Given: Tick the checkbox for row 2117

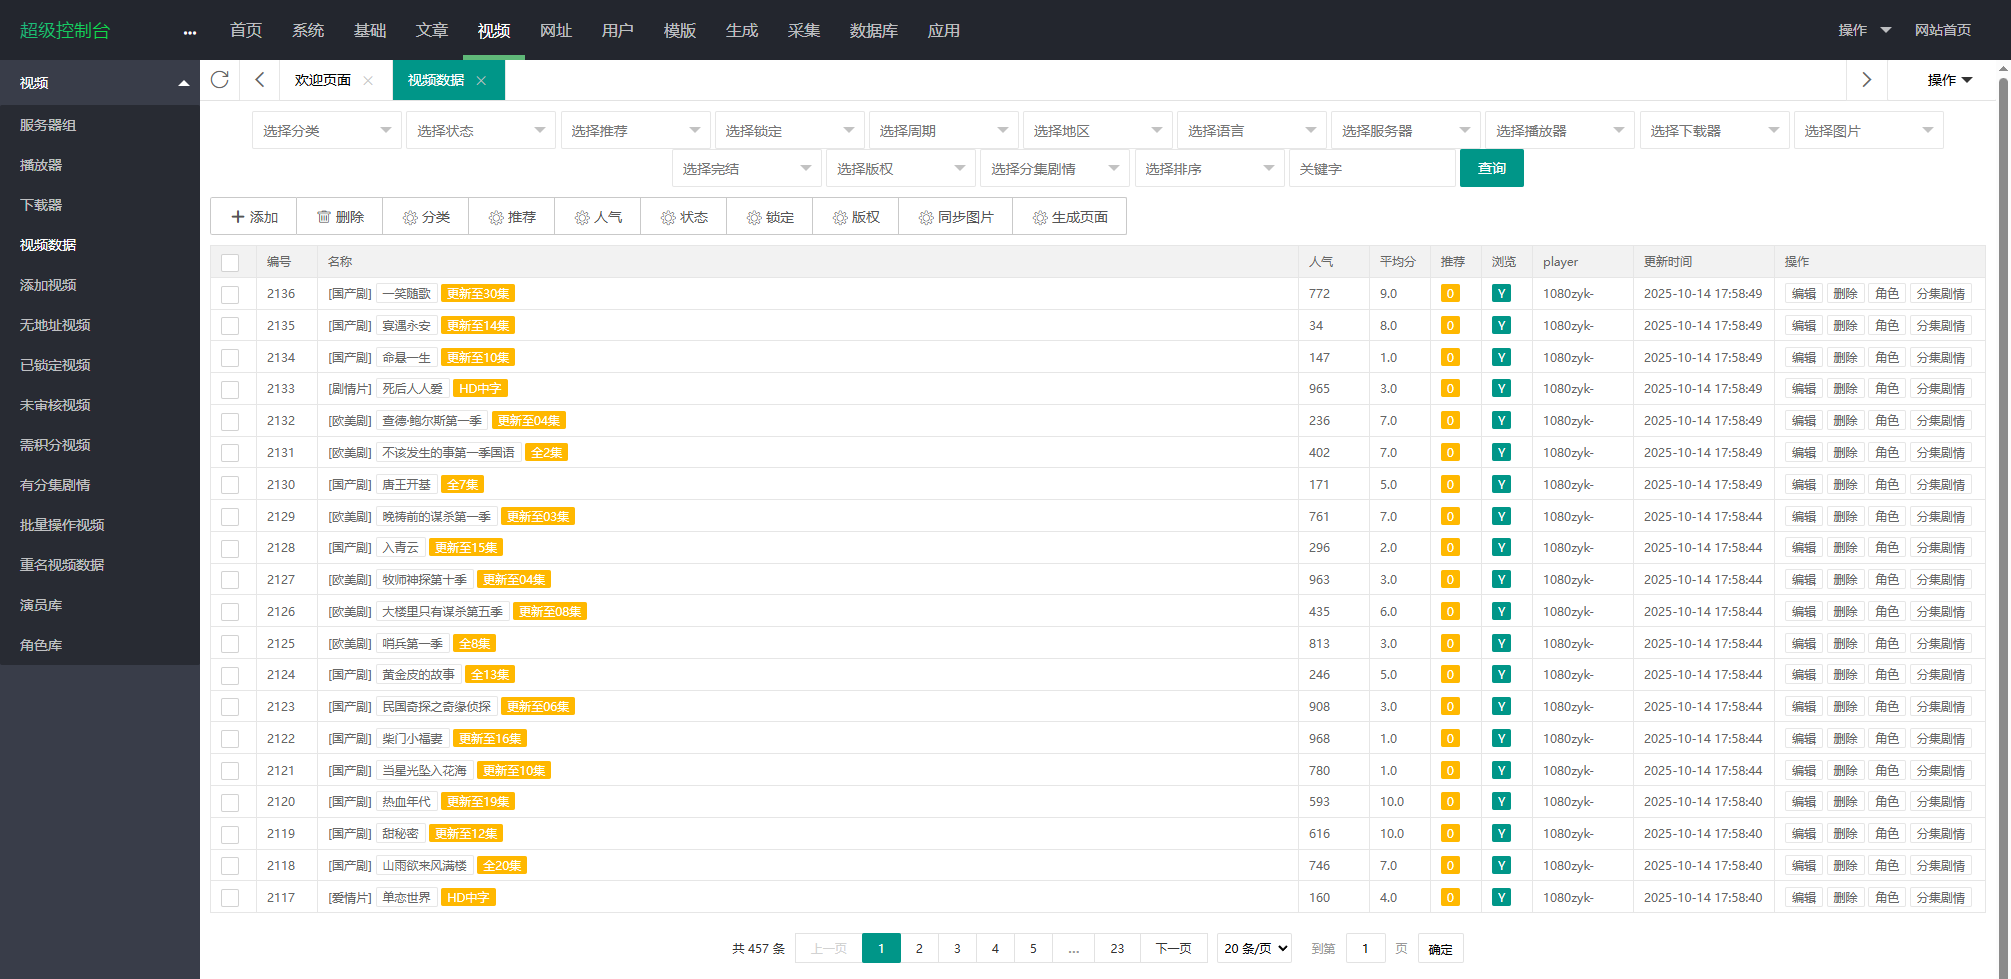Looking at the screenshot, I should pos(230,898).
